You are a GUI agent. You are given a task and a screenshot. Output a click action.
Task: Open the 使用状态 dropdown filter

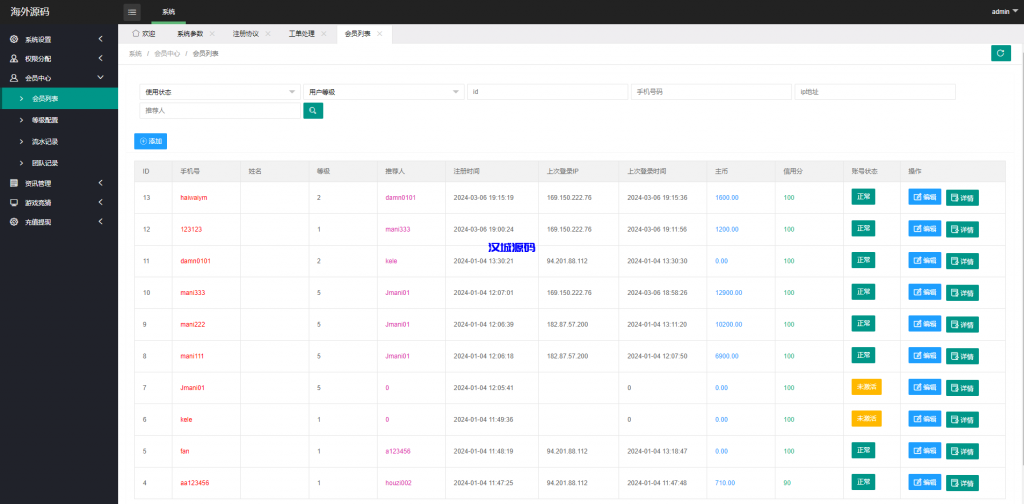(219, 92)
